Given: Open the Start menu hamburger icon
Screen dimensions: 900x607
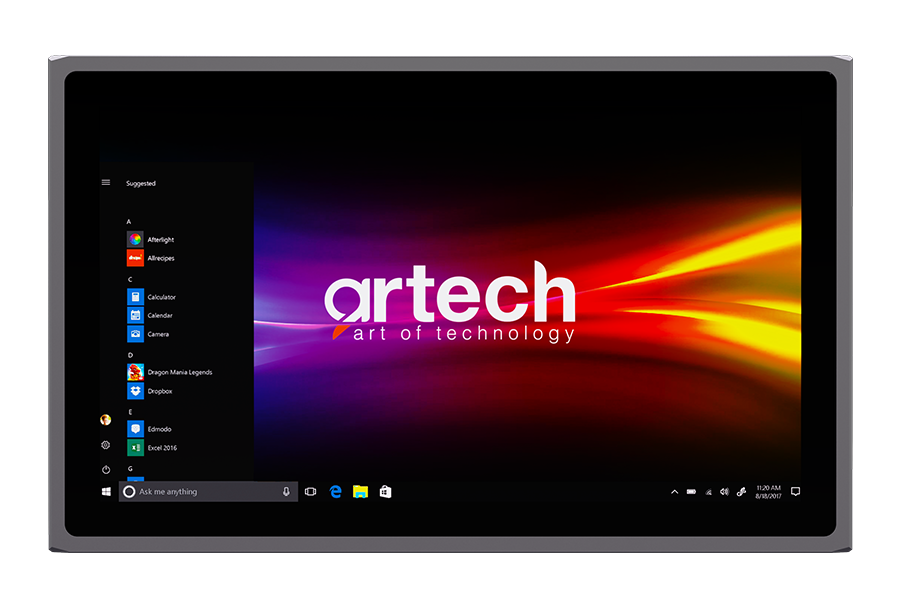Looking at the screenshot, I should click(106, 182).
